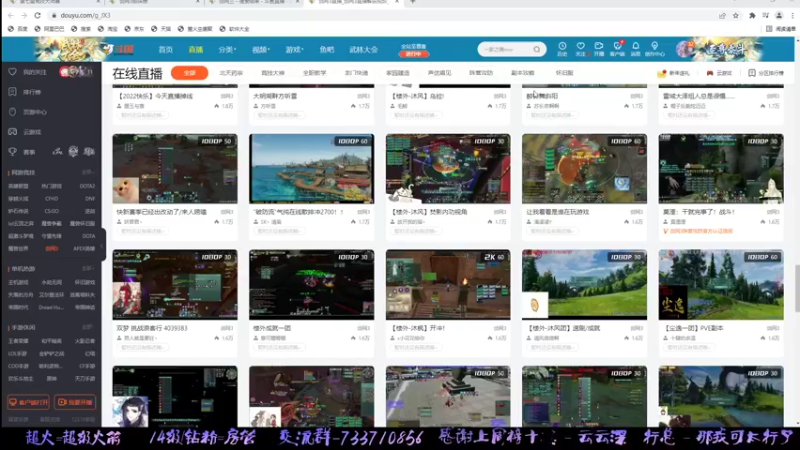Expand all under 网游竞技 section

coord(87,172)
